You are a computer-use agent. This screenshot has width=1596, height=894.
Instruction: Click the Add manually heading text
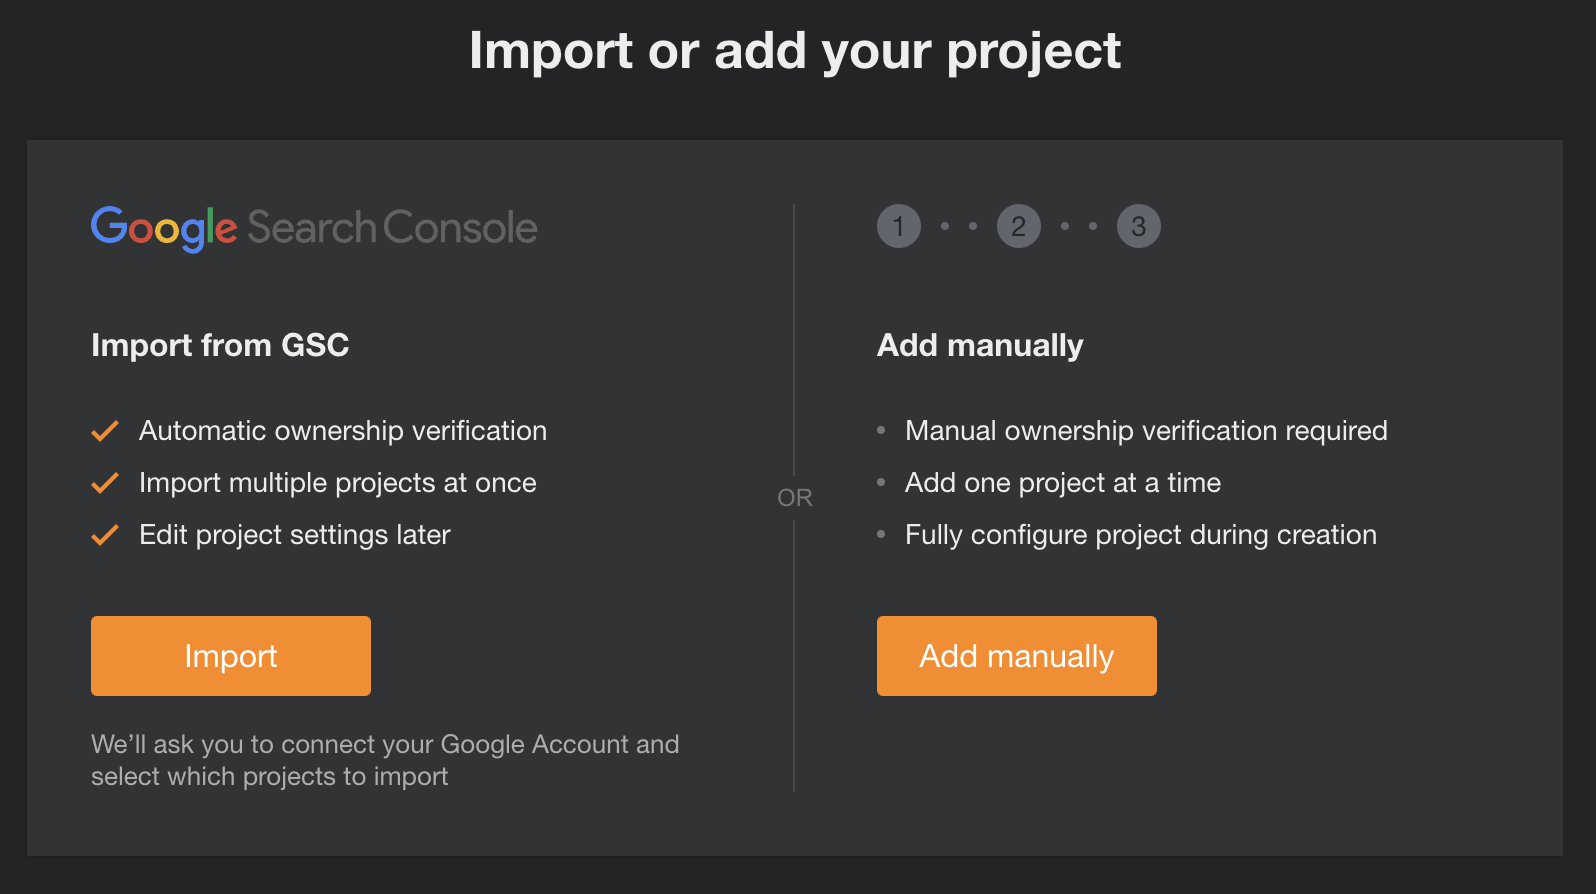pyautogui.click(x=980, y=346)
